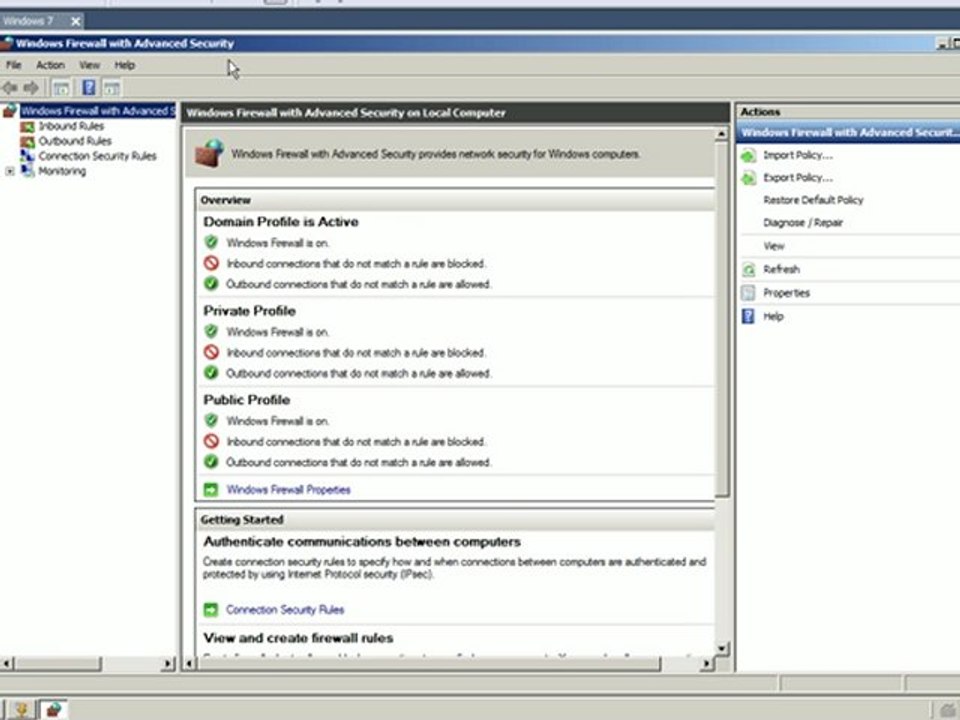This screenshot has width=960, height=720.
Task: Click the Help icon in Actions pane
Action: coord(748,316)
